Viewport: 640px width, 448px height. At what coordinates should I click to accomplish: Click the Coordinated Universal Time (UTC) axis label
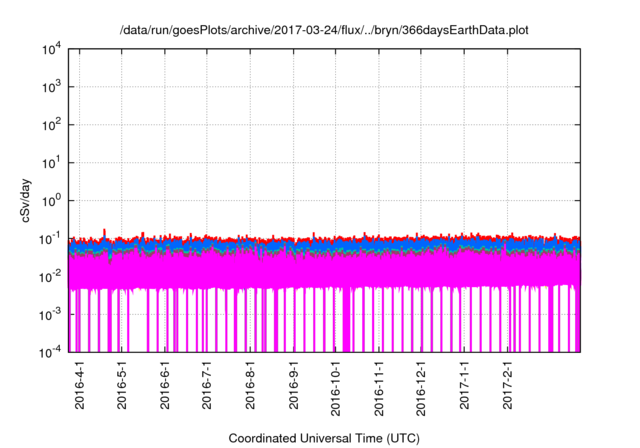(325, 438)
